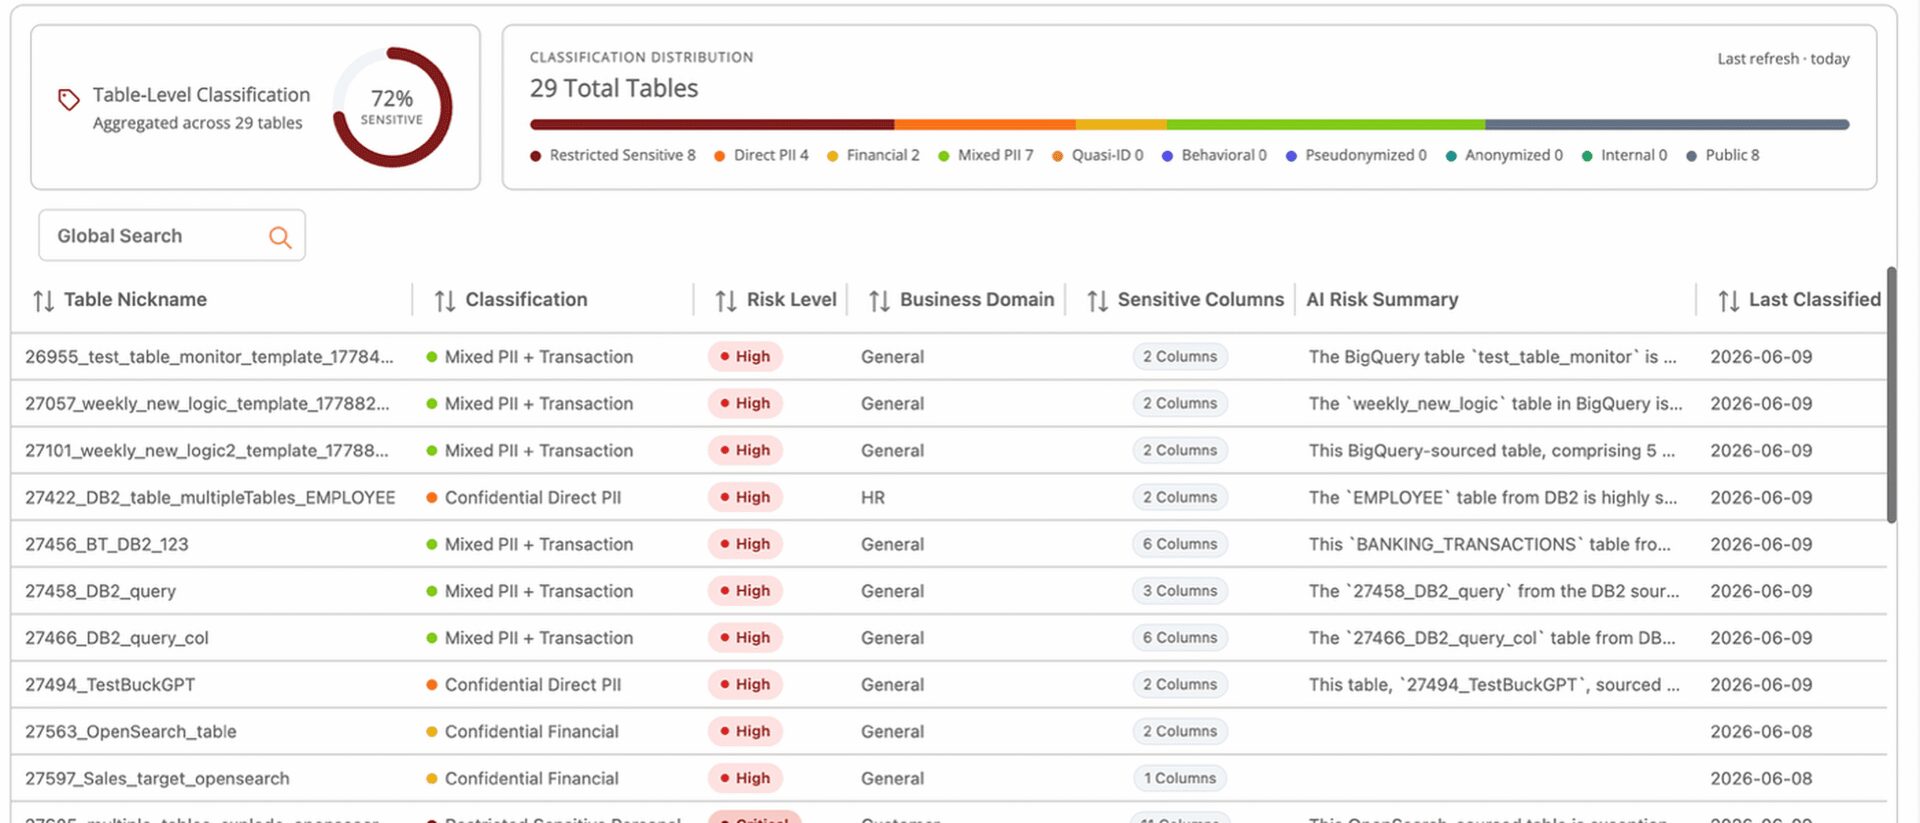This screenshot has height=823, width=1920.
Task: Sort by Sensitive Columns arrows icon
Action: (1097, 301)
